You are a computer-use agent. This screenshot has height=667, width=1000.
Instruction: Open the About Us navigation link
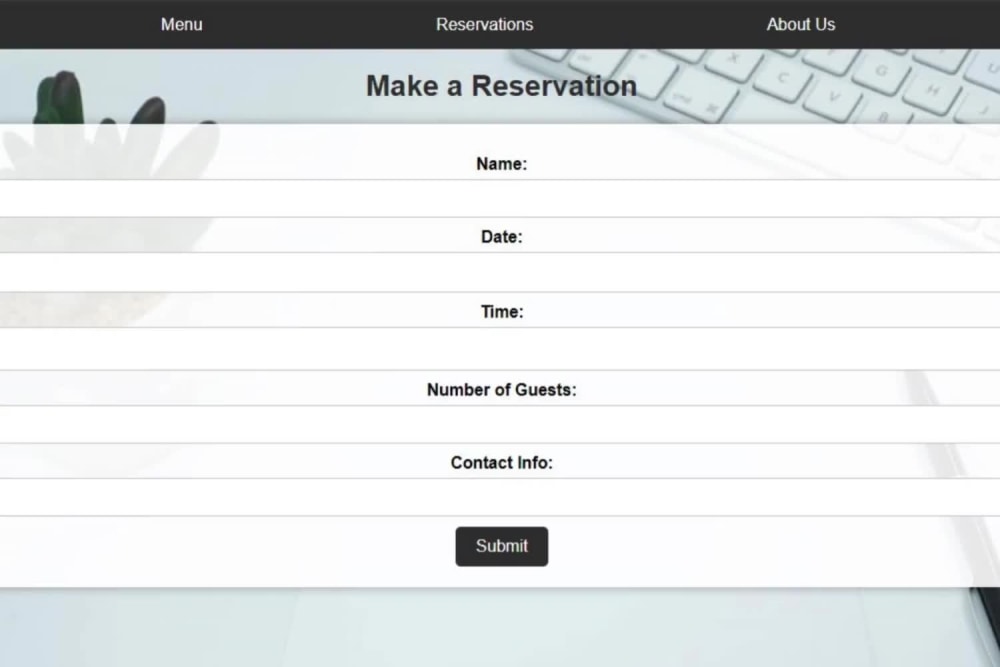click(801, 24)
